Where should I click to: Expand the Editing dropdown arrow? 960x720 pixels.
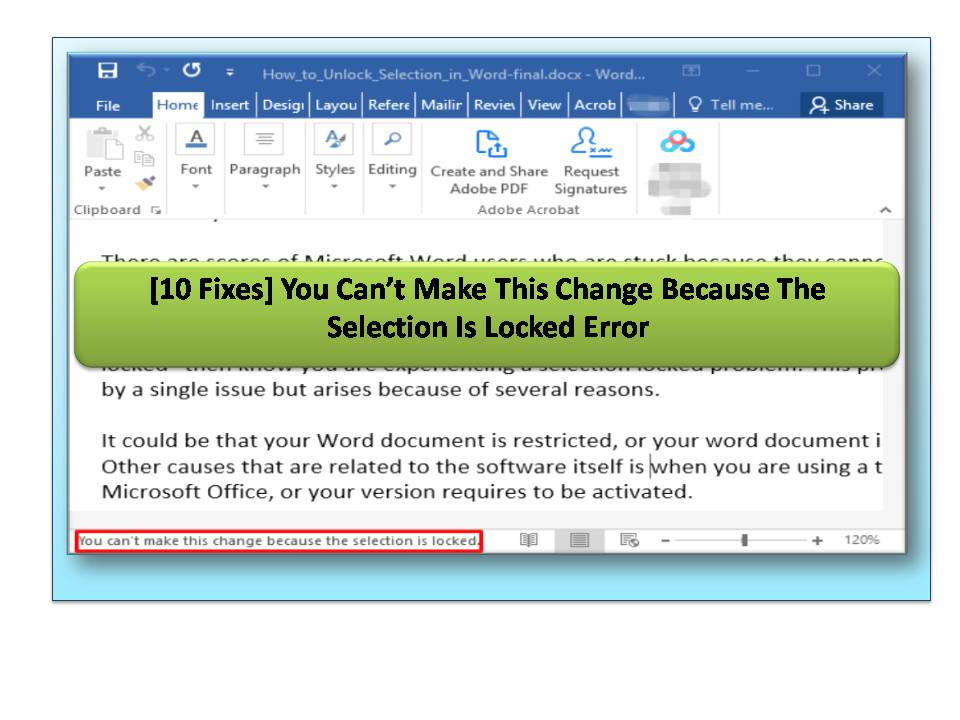click(392, 186)
